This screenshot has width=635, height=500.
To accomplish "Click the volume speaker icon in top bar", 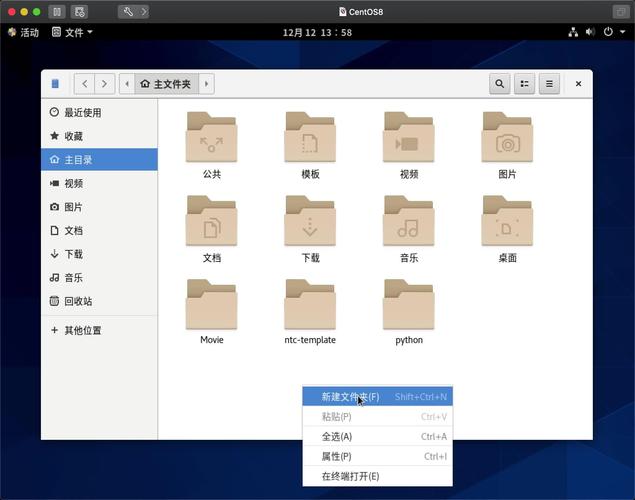I will point(590,32).
